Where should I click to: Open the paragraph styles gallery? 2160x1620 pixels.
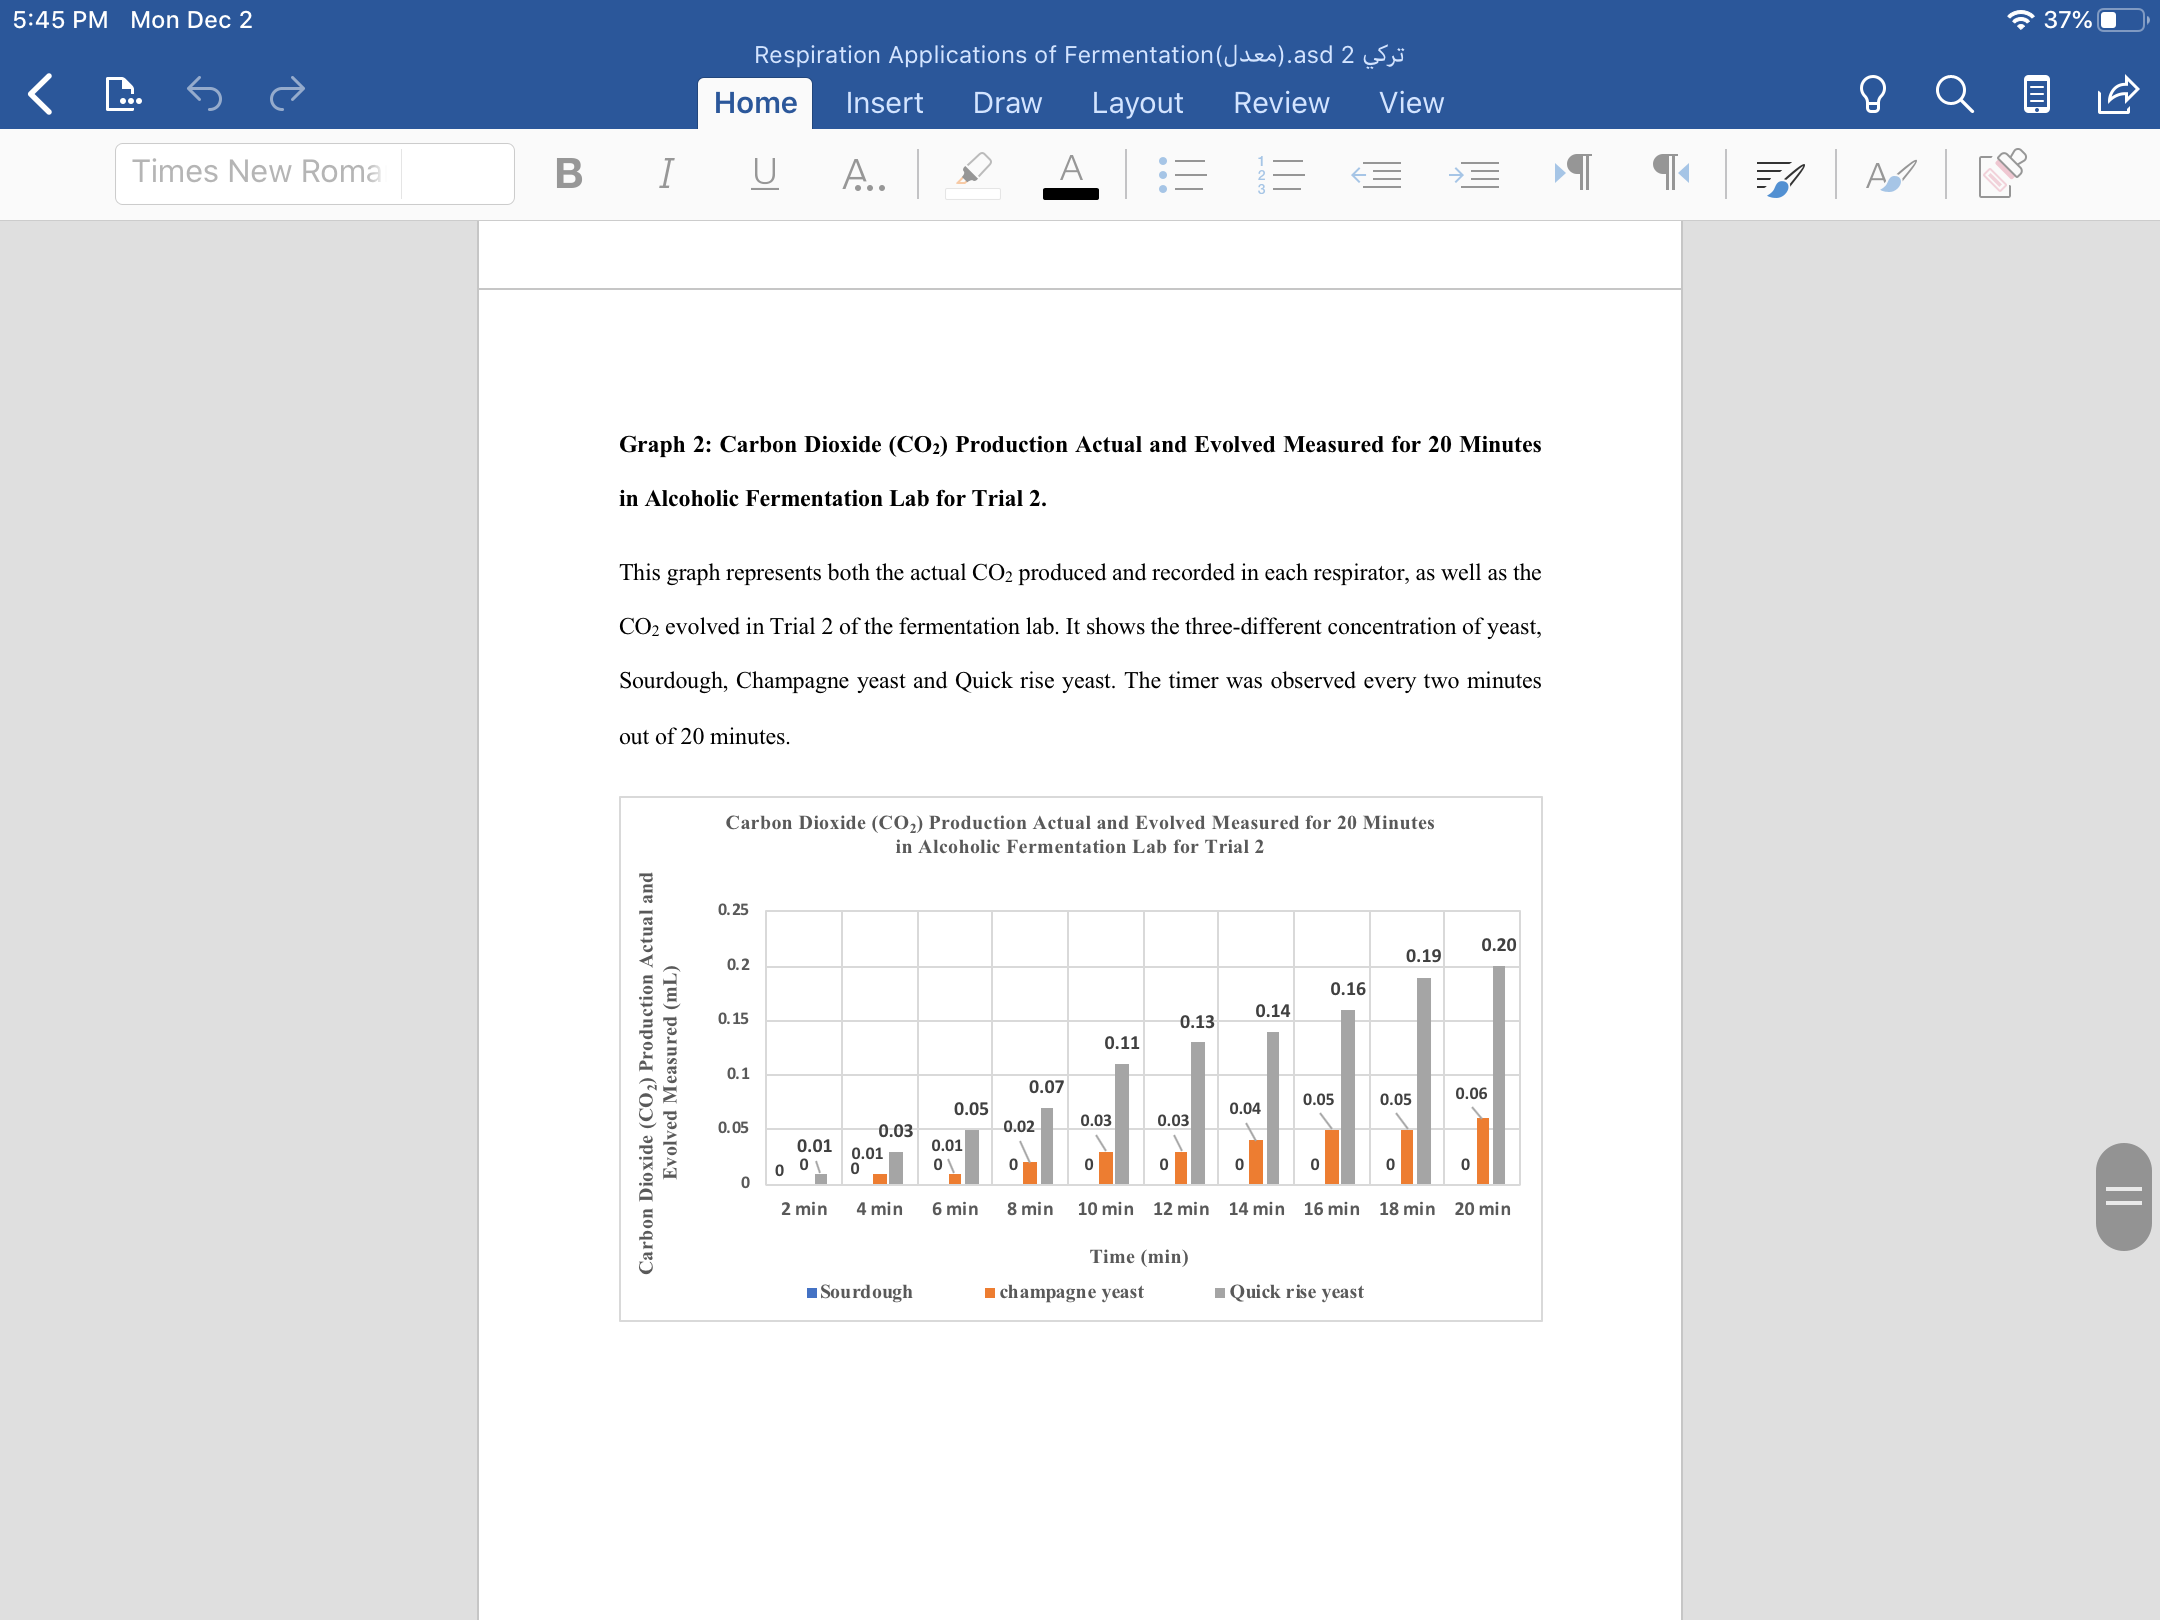pyautogui.click(x=1890, y=174)
